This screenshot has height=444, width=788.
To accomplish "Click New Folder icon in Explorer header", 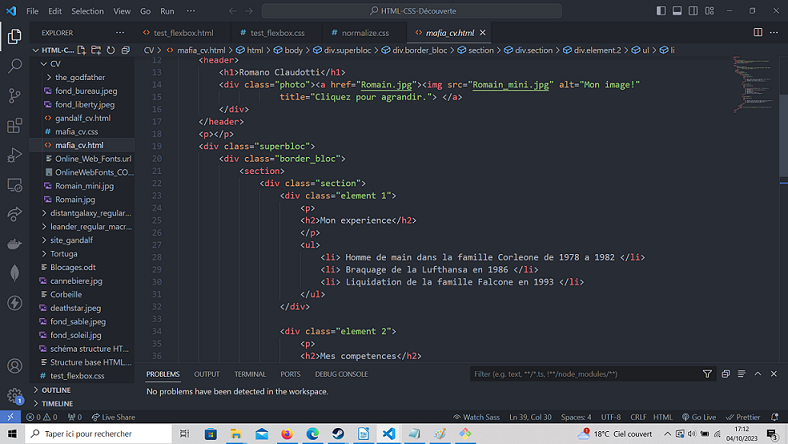I will click(x=96, y=50).
